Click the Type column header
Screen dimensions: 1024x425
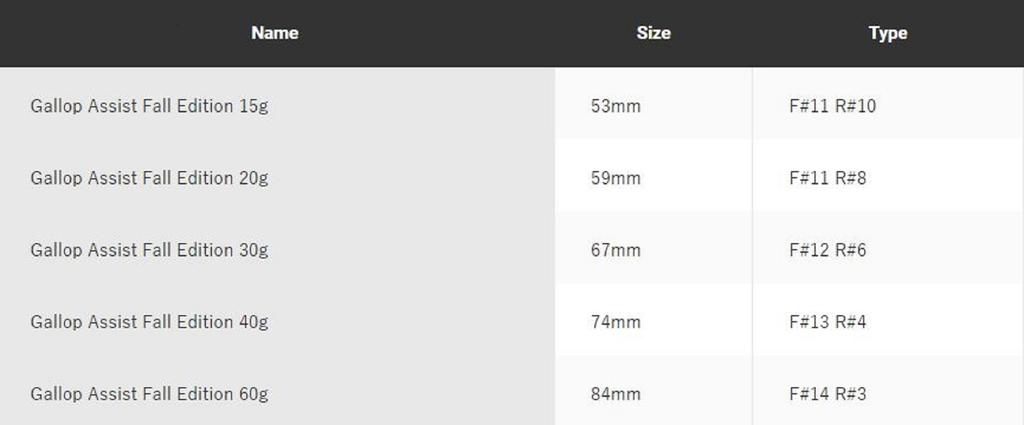887,33
